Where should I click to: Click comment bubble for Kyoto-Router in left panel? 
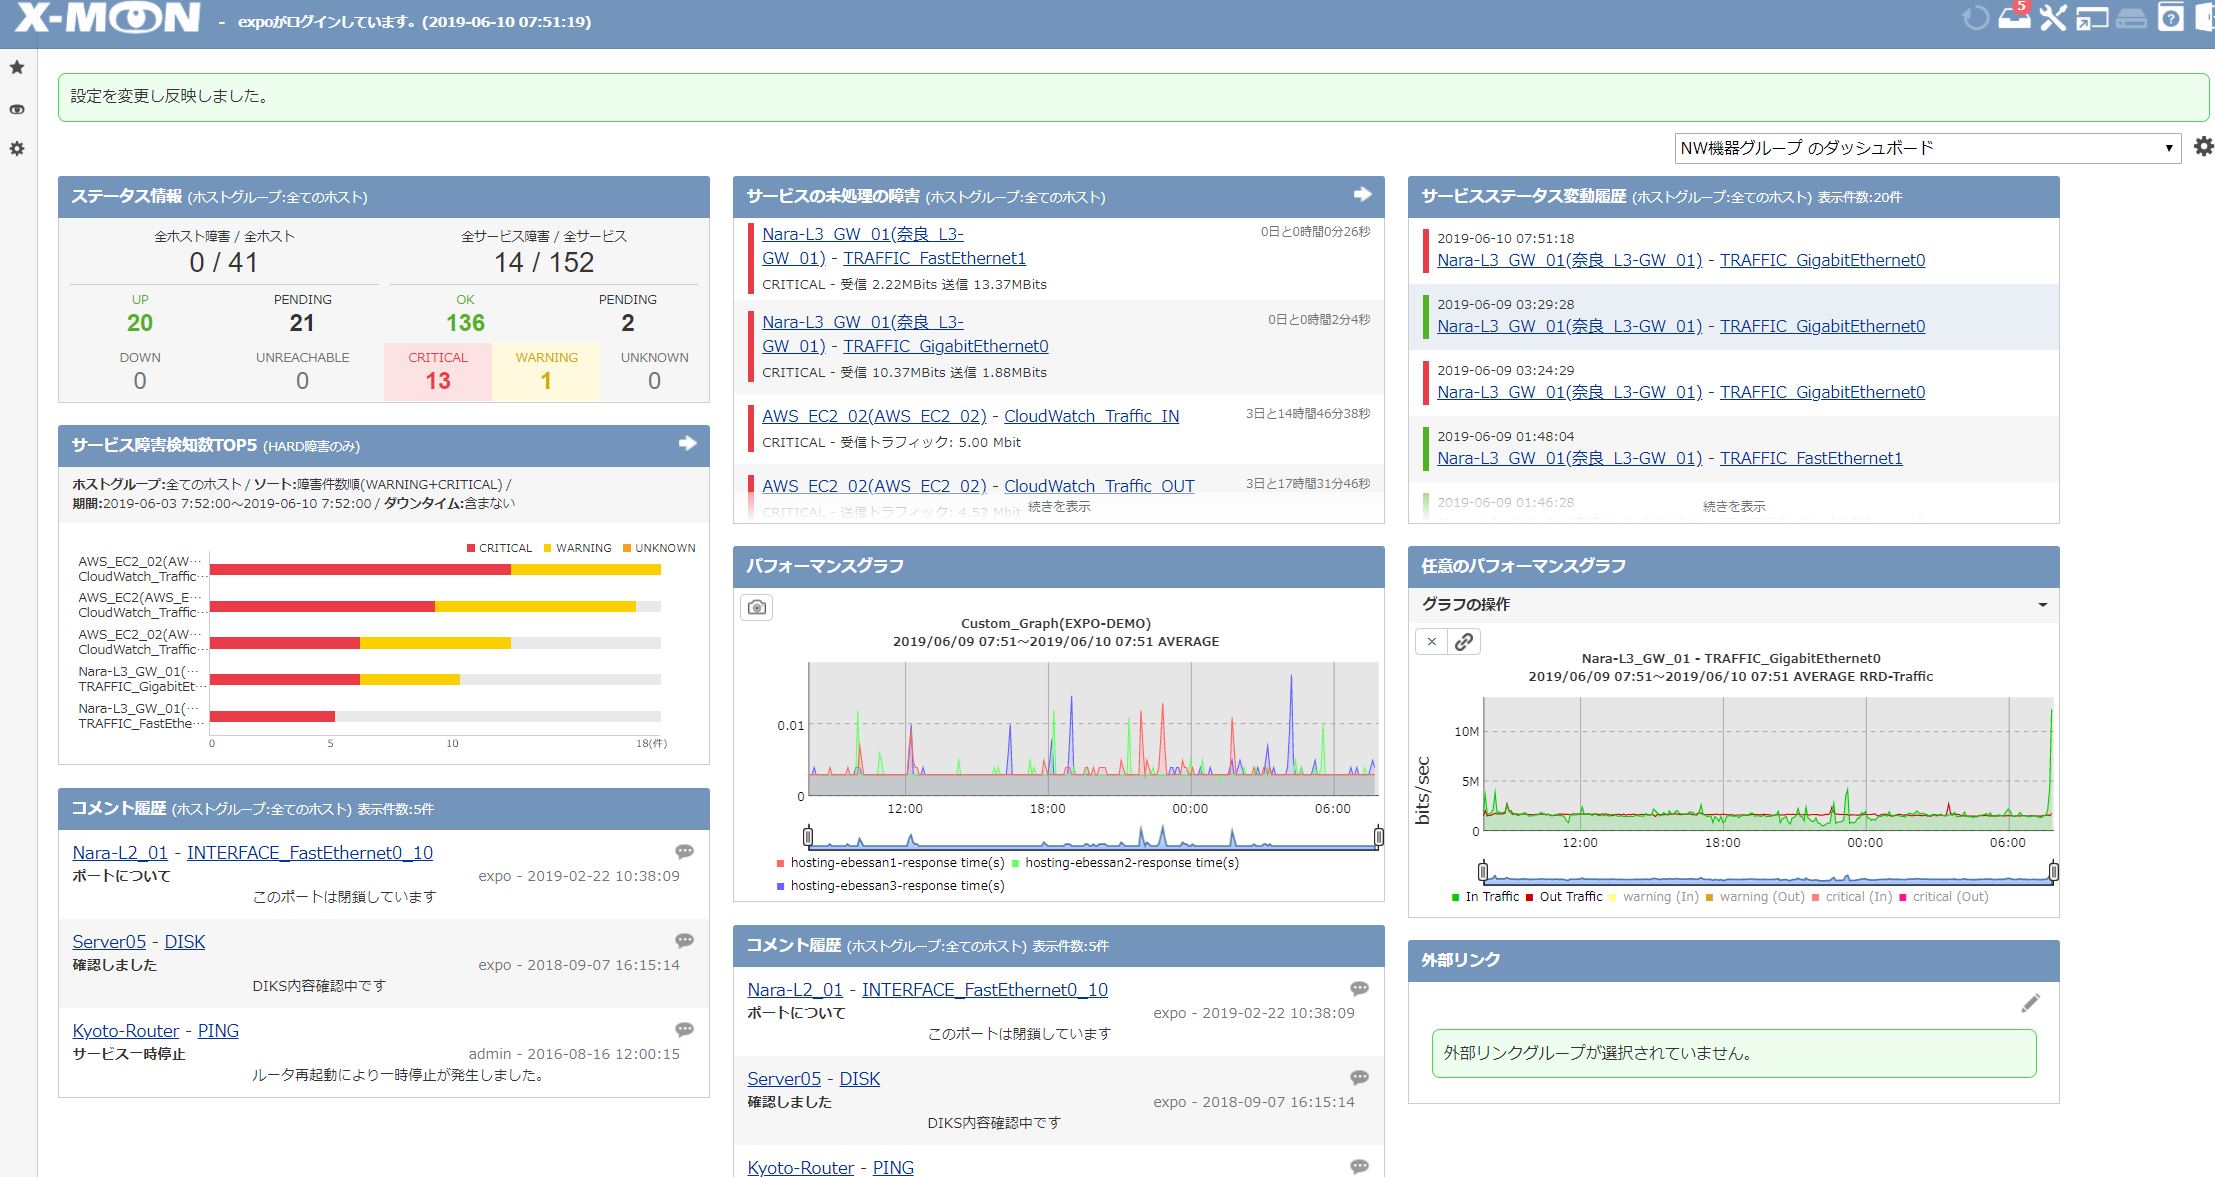click(x=684, y=1030)
